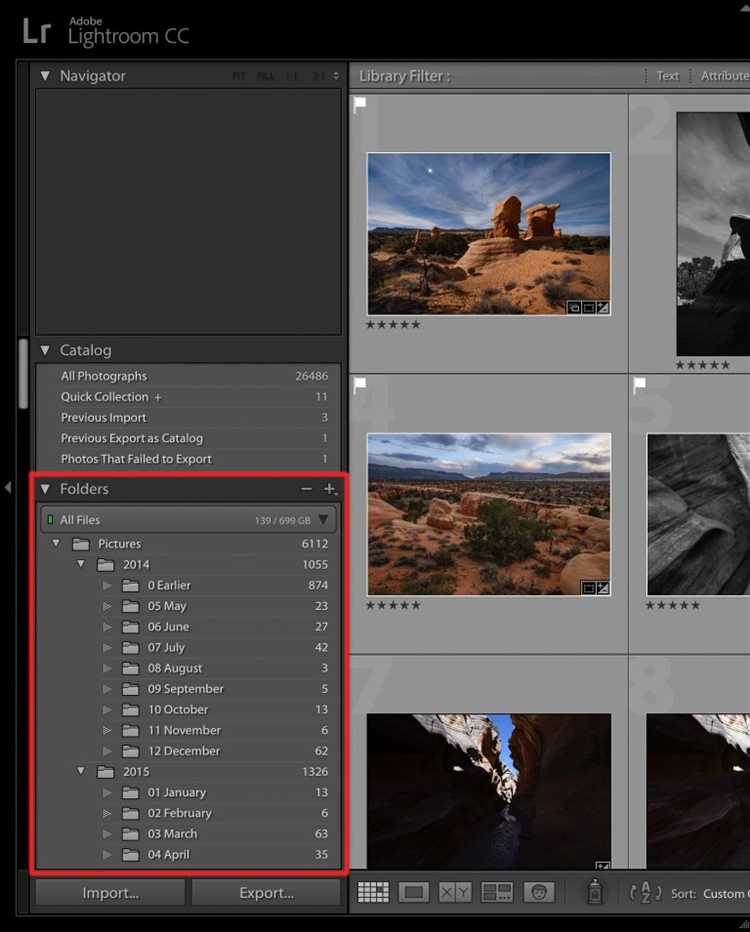Screen dimensions: 750x932
Task: Select All Photographs in Catalog
Action: pos(104,376)
